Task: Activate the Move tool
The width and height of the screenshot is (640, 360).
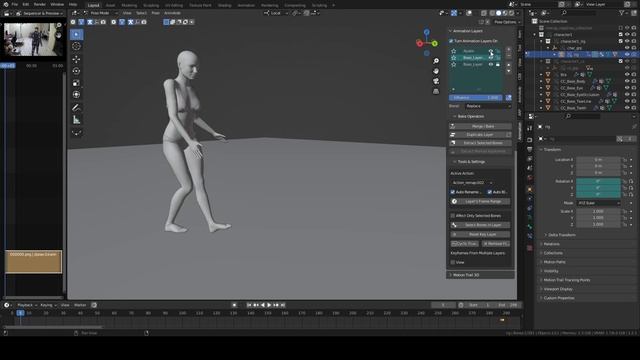Action: (76, 60)
